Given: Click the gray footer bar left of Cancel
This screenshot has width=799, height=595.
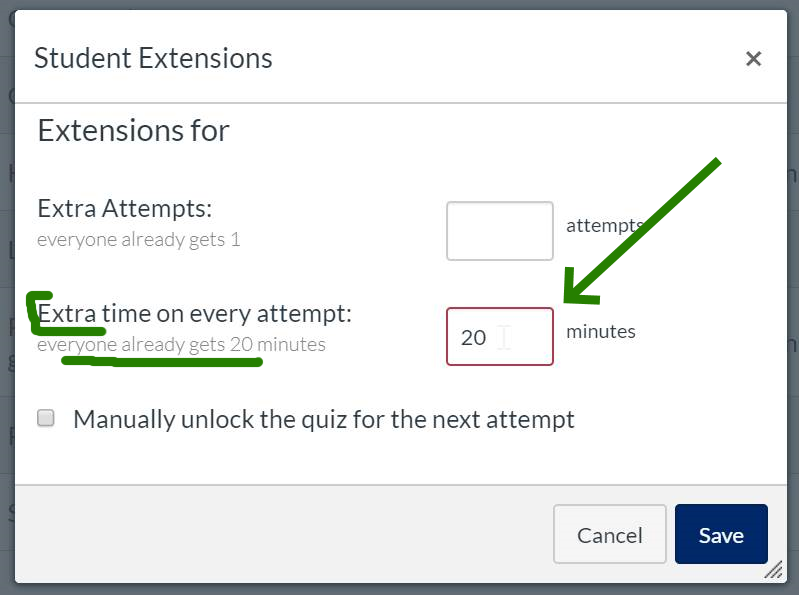Looking at the screenshot, I should [280, 534].
